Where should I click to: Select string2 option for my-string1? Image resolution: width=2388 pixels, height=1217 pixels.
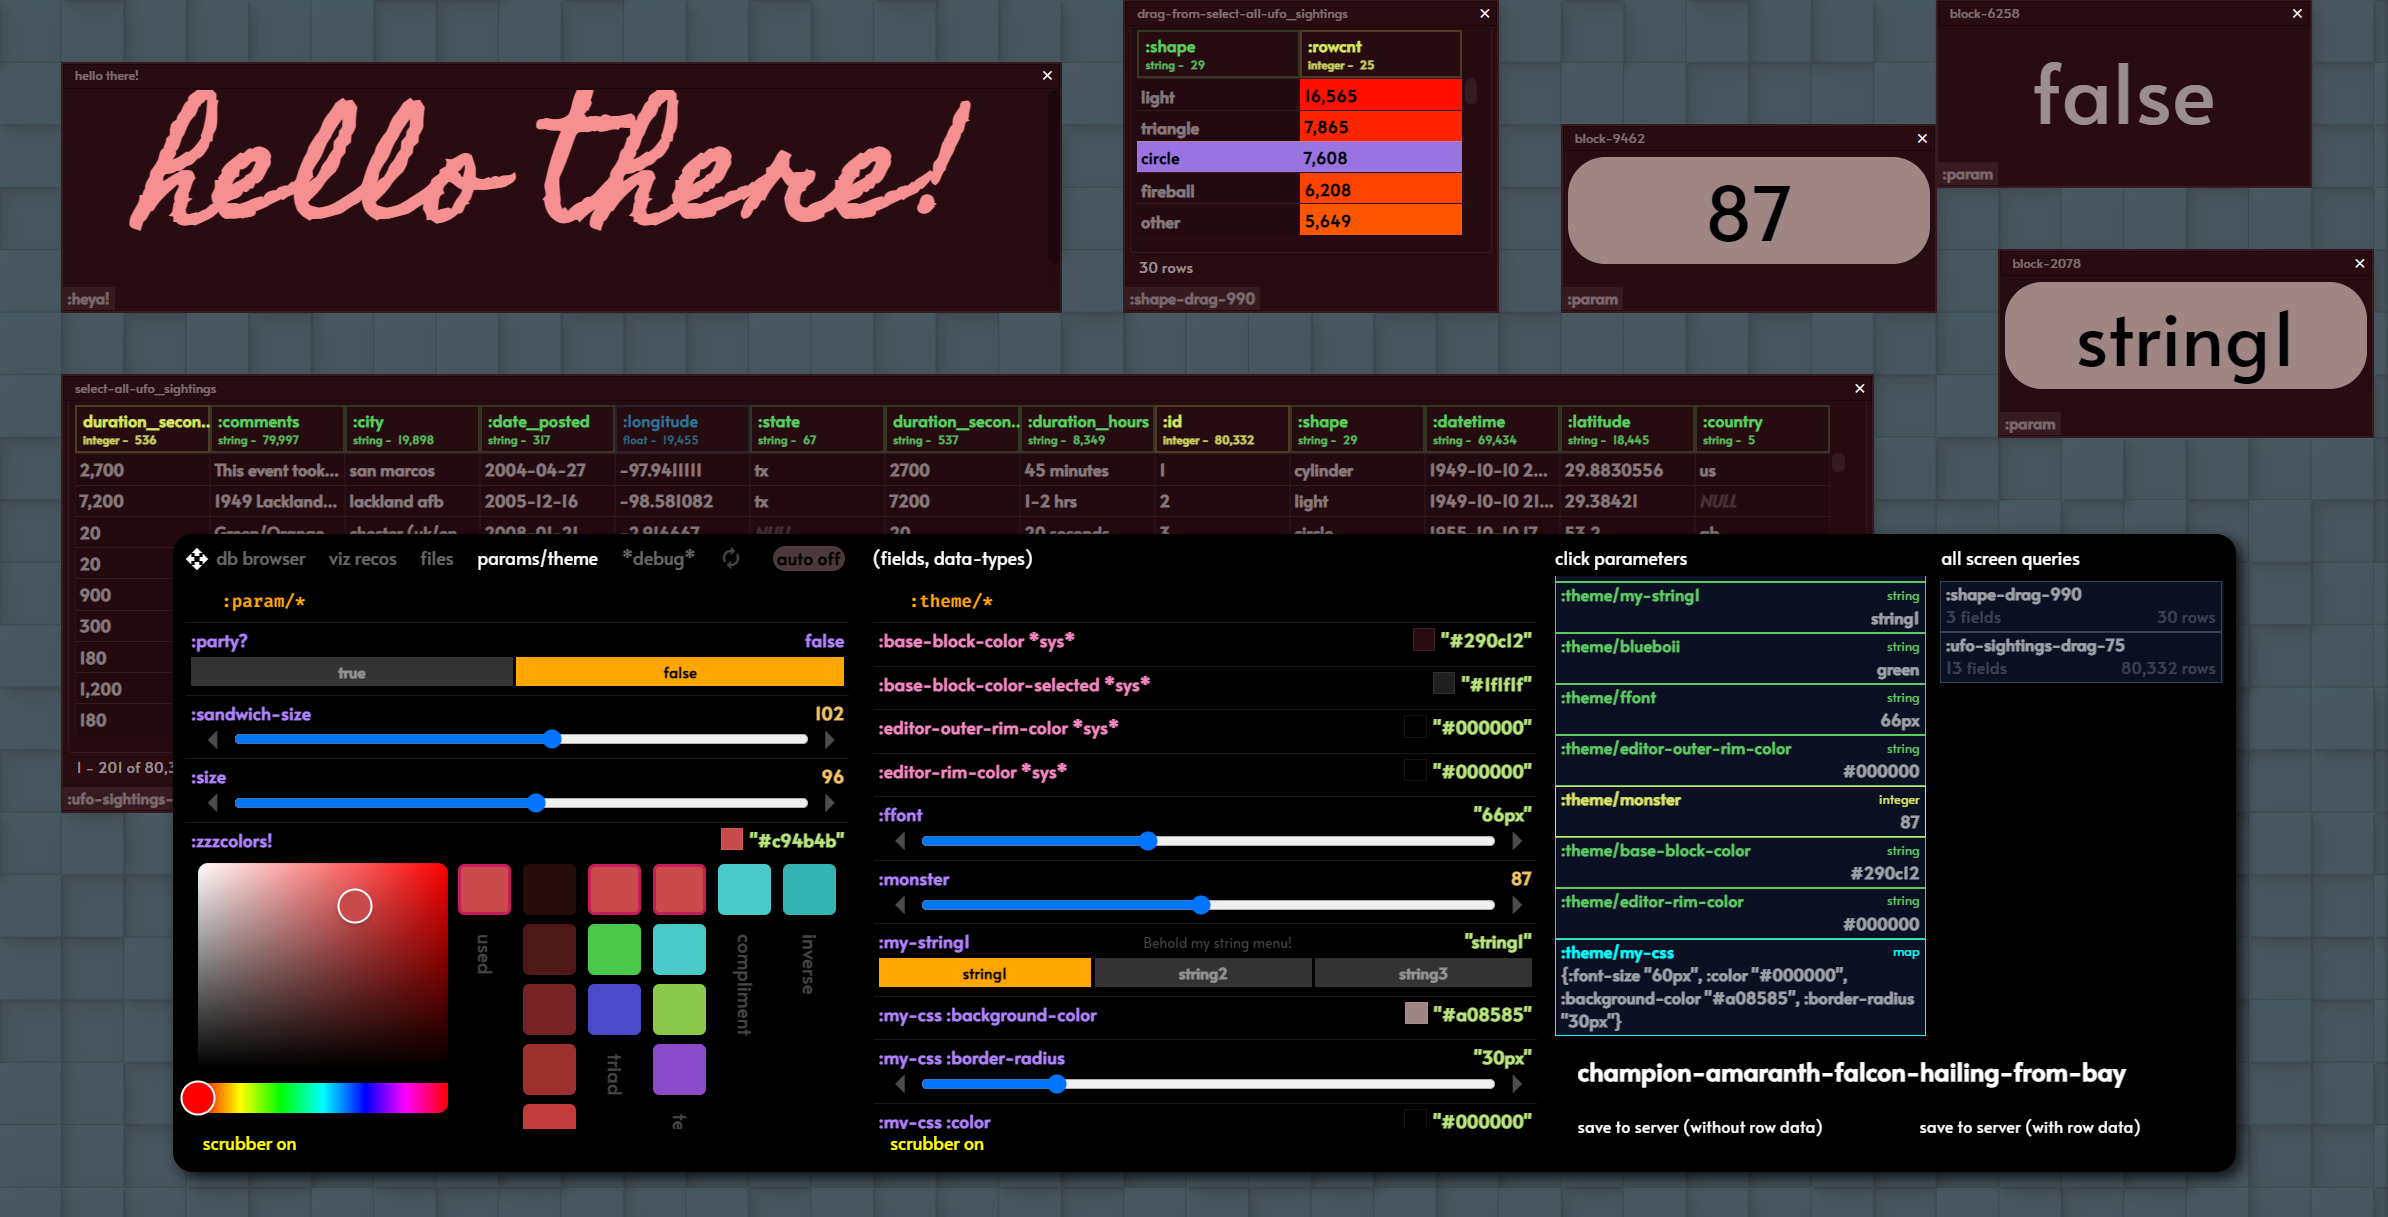click(1202, 974)
